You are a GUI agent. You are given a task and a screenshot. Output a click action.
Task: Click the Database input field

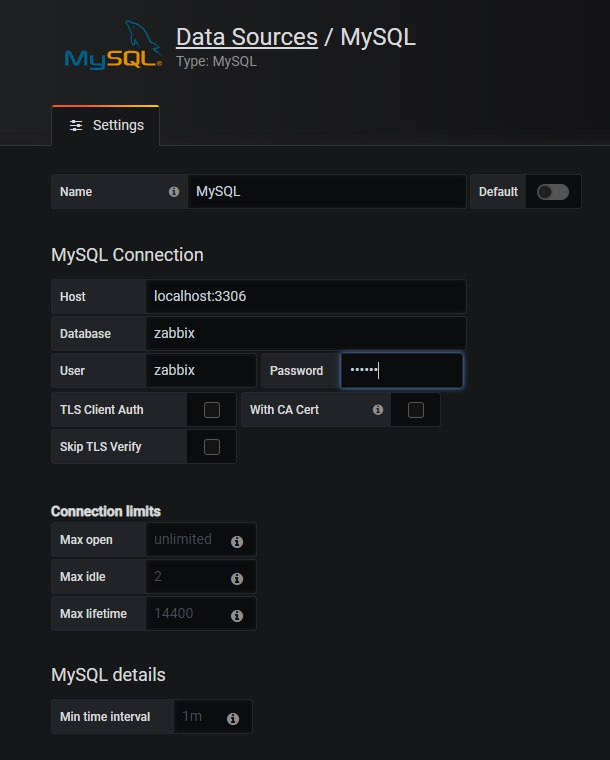(306, 334)
